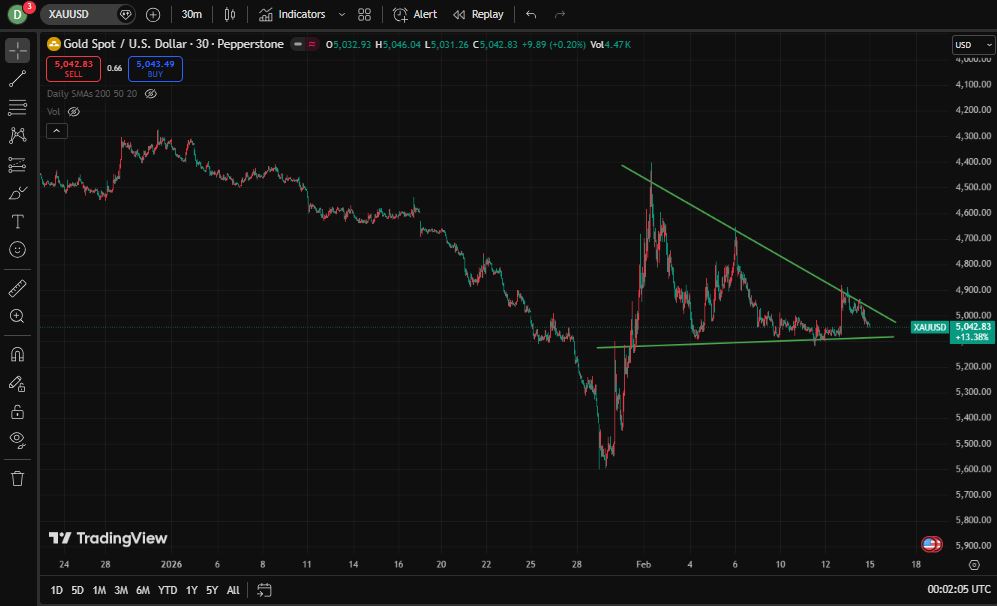The height and width of the screenshot is (606, 997).
Task: Open the Indicators dialog
Action: 292,14
